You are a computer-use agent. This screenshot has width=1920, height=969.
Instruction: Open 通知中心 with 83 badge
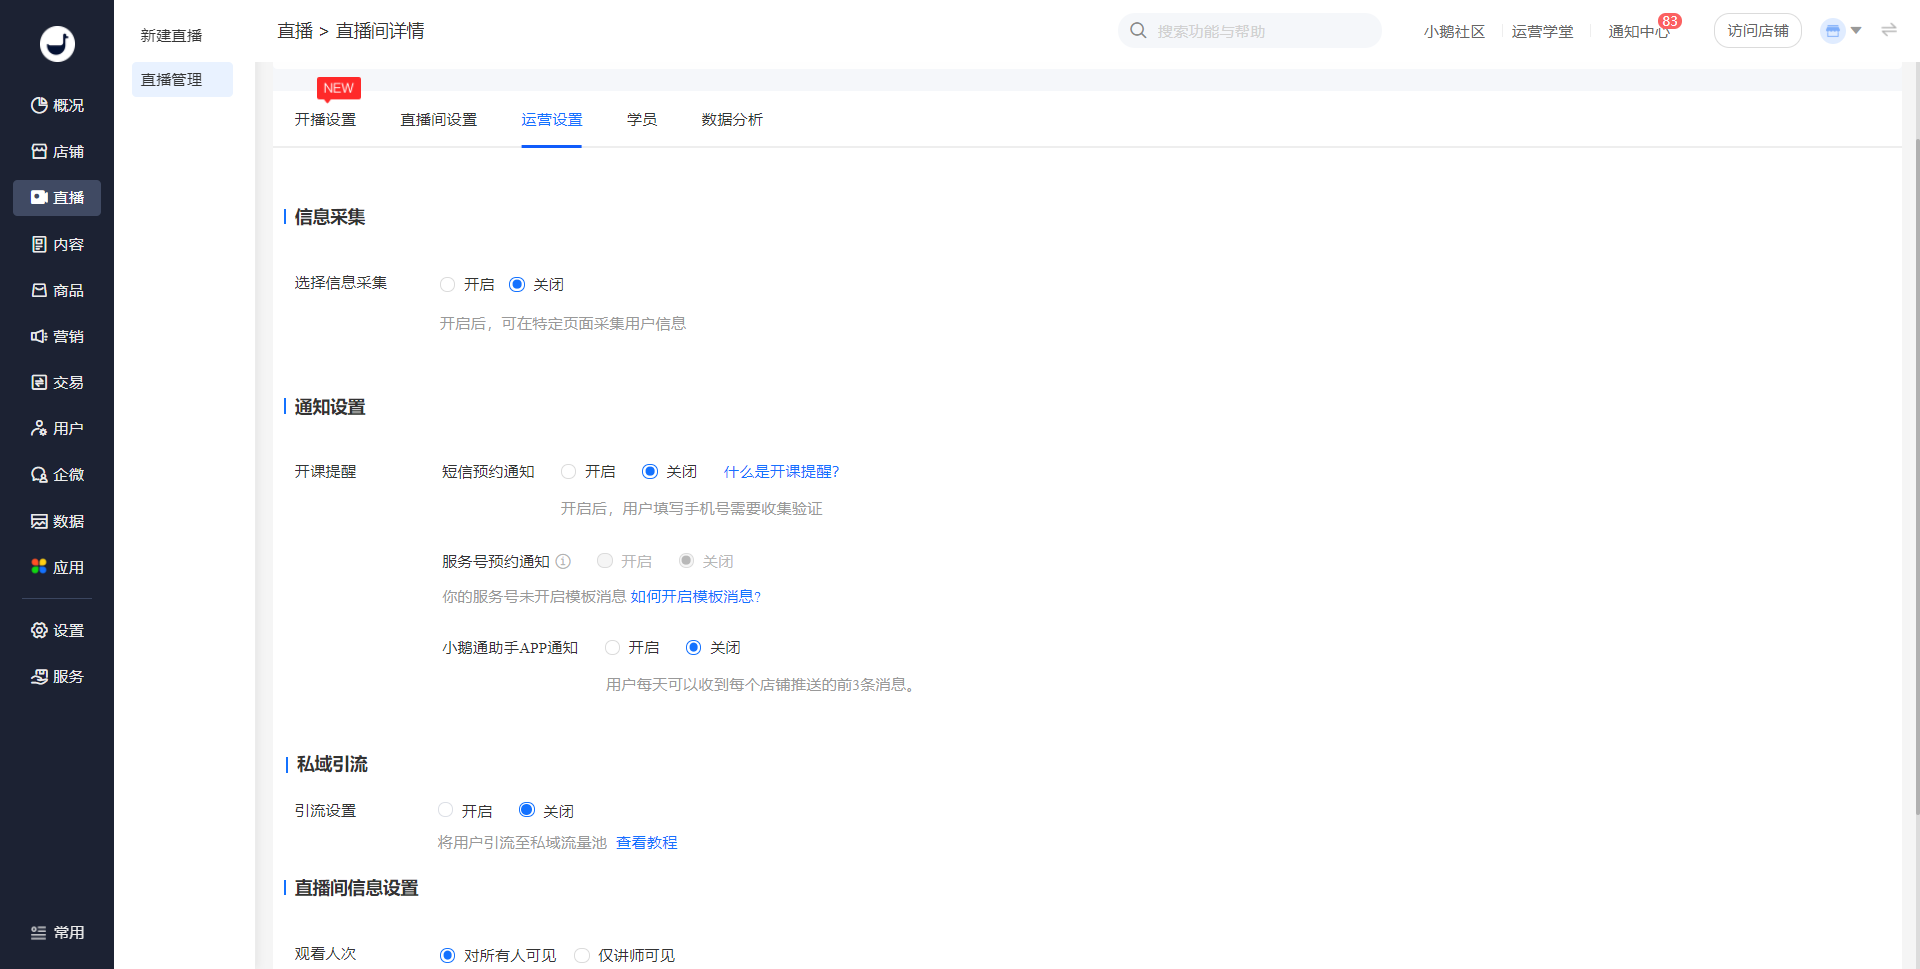point(1638,32)
